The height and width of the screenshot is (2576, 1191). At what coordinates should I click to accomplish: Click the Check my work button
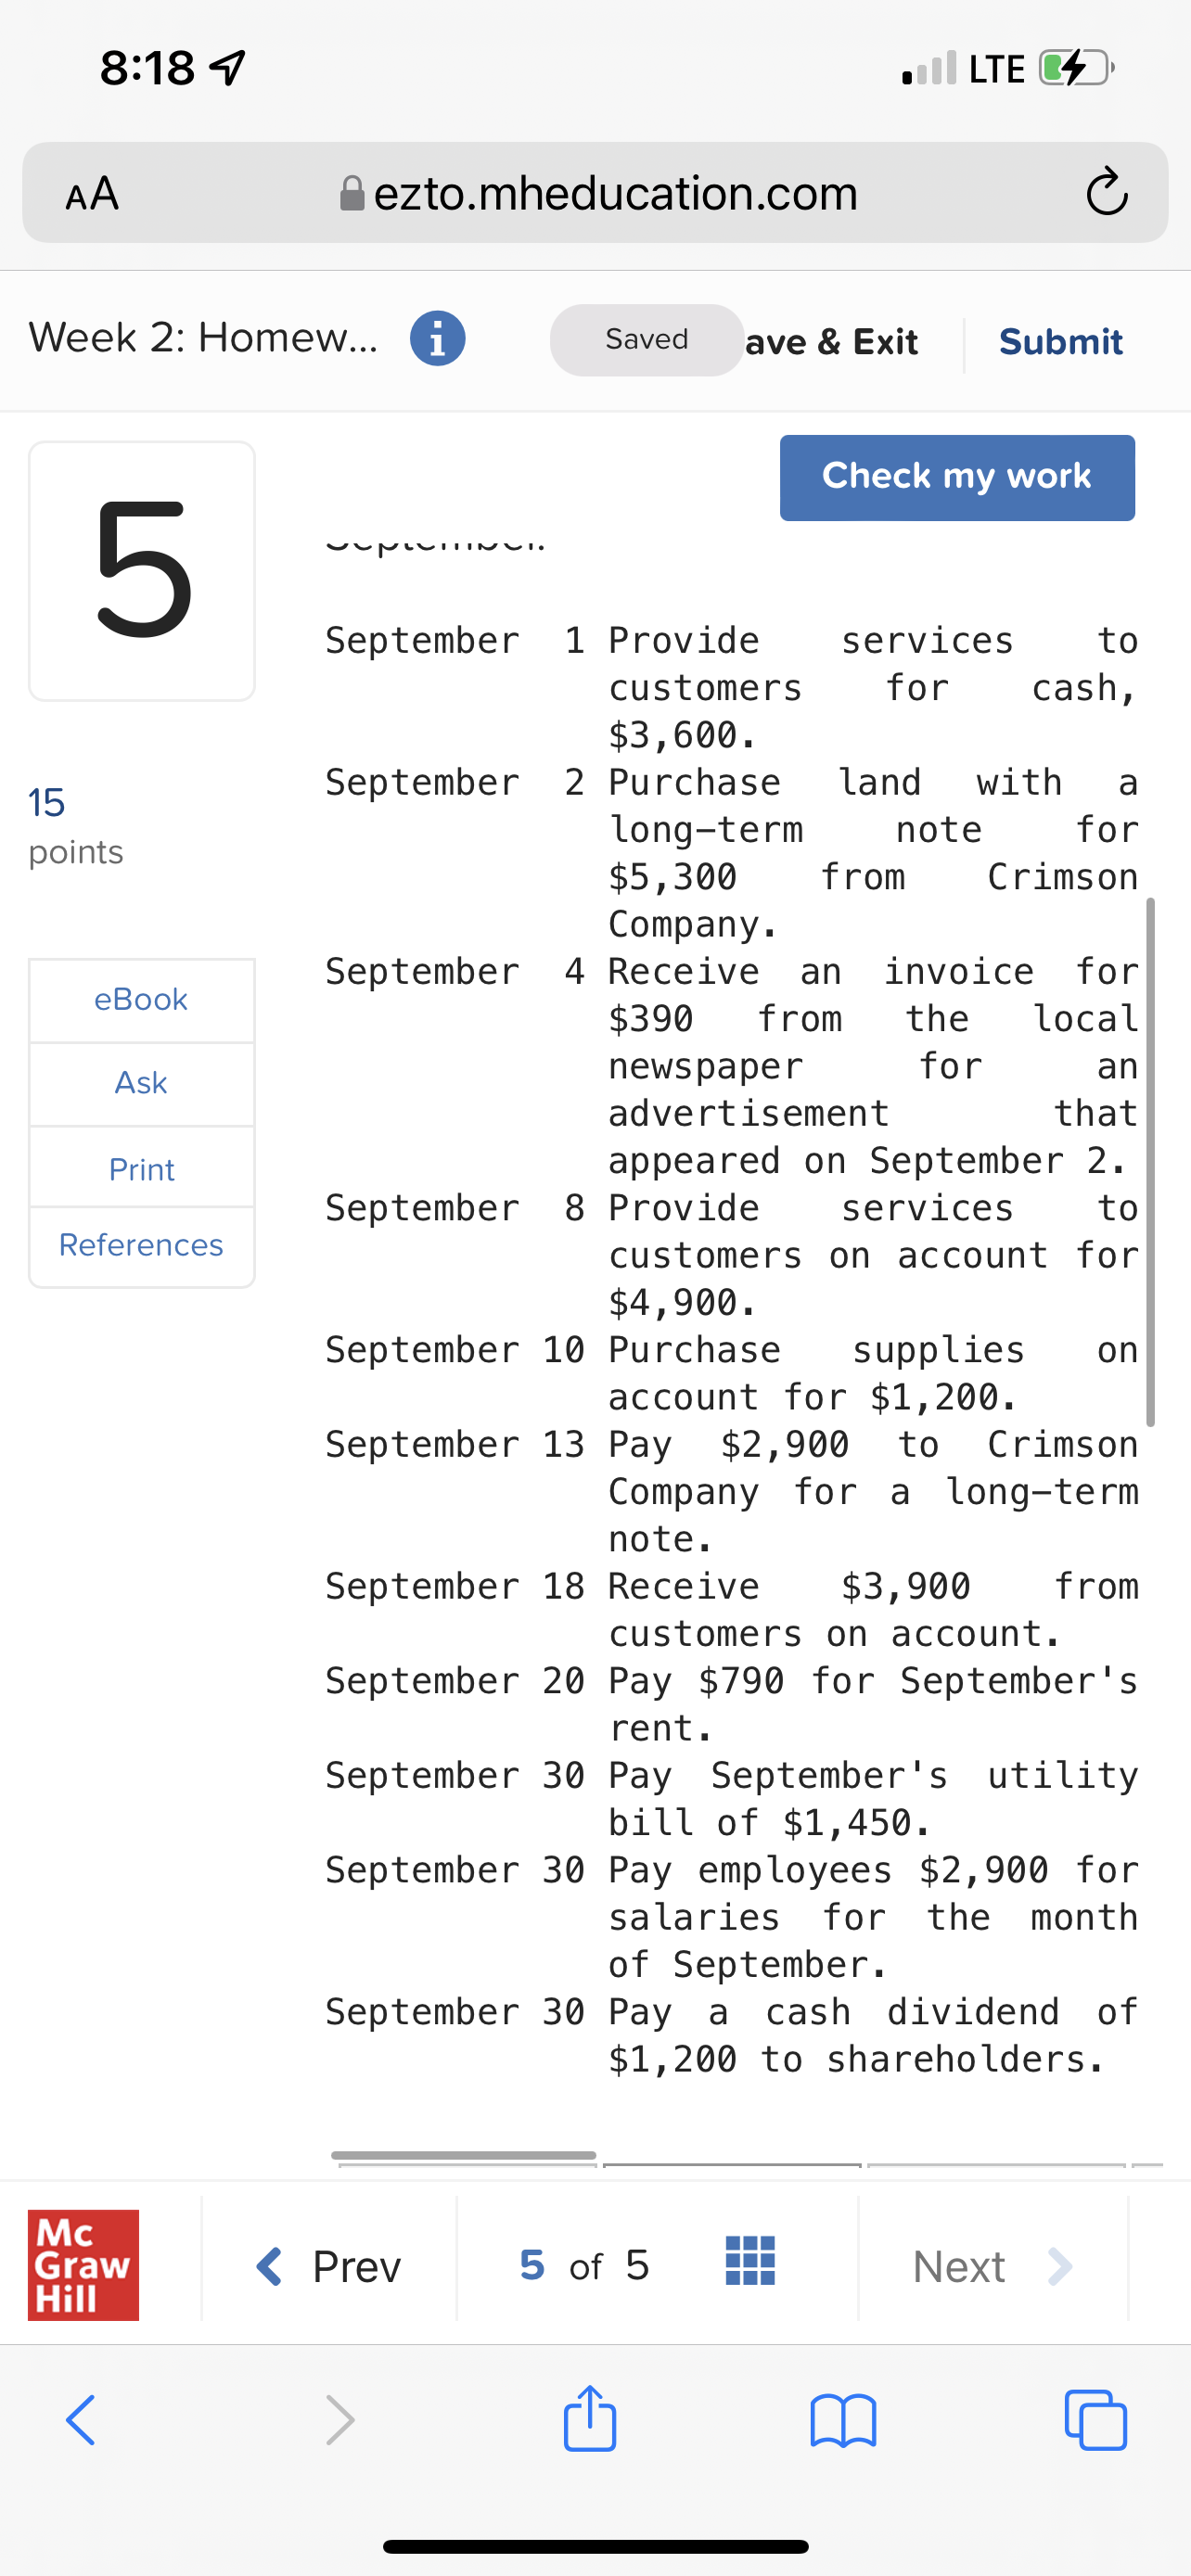[x=956, y=477]
